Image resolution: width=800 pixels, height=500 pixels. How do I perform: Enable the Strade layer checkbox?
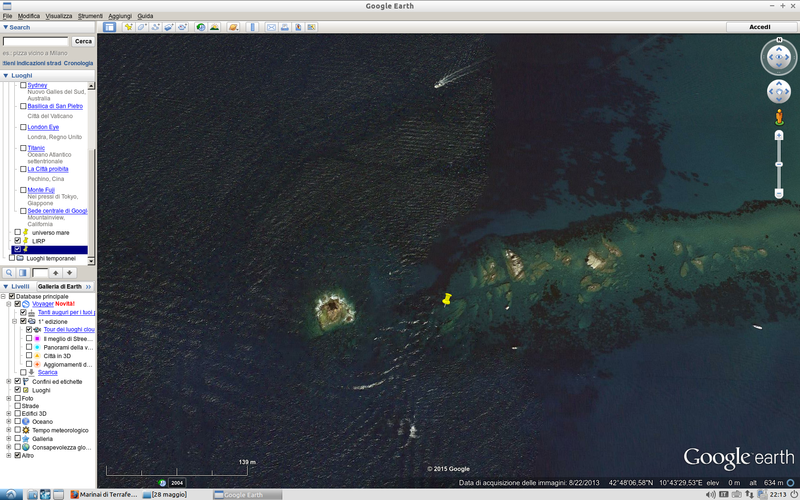[x=17, y=406]
